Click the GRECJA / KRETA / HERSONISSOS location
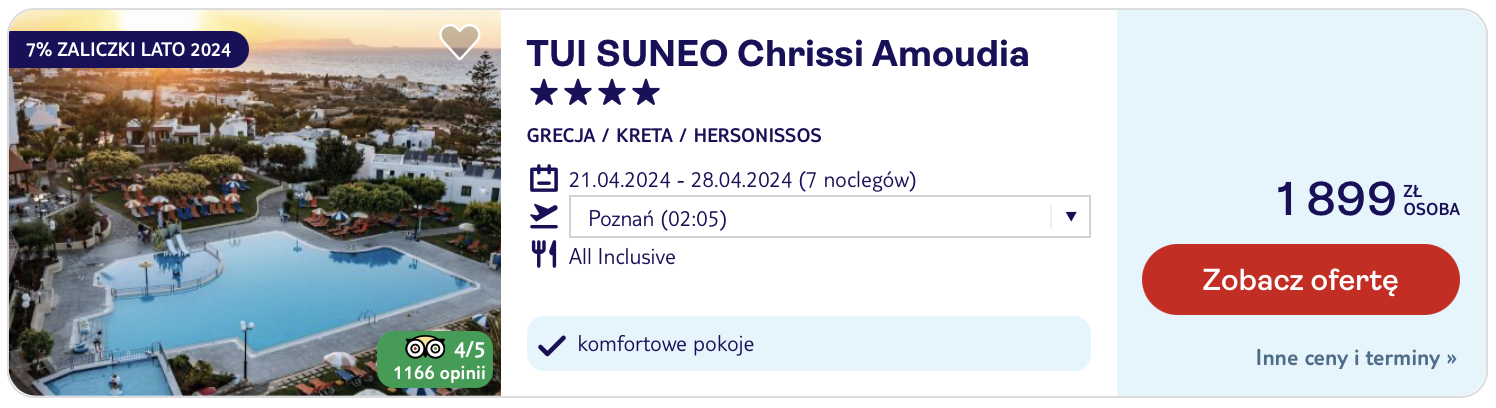This screenshot has width=1496, height=408. click(x=674, y=135)
